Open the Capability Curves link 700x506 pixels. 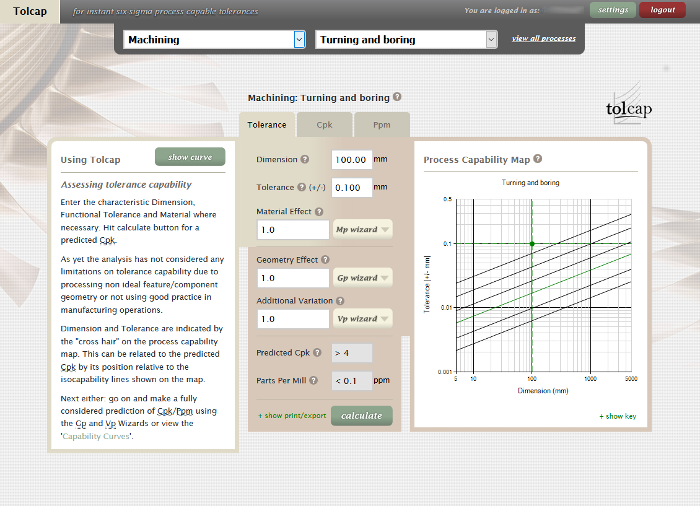click(96, 436)
